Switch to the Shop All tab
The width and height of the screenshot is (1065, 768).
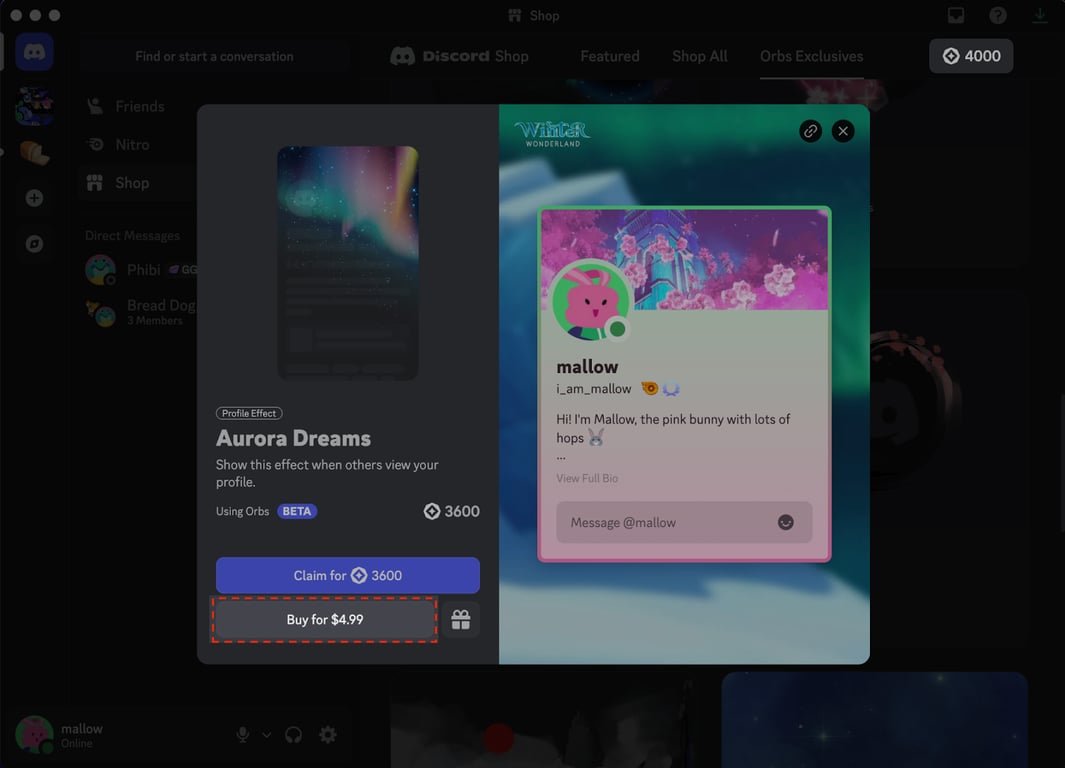coord(700,56)
